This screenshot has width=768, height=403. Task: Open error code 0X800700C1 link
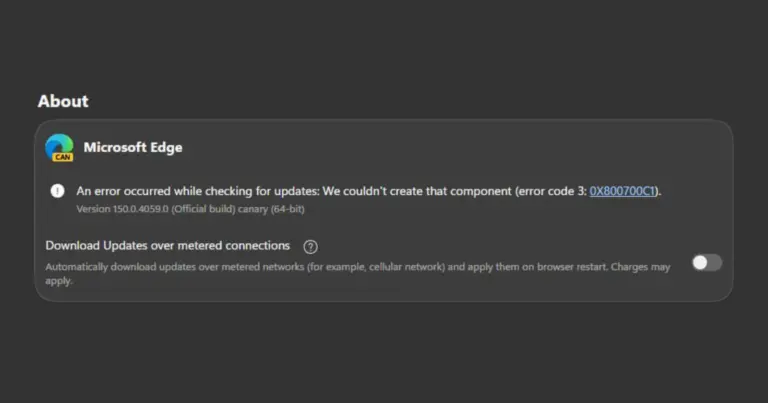click(622, 191)
